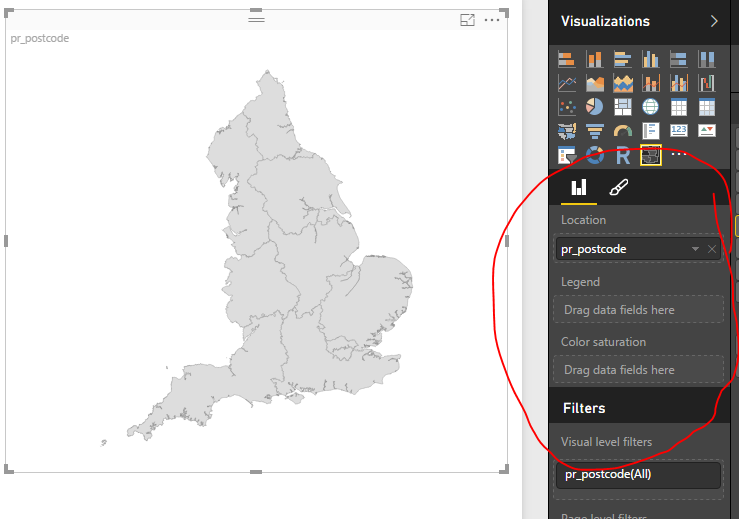This screenshot has height=519, width=739.
Task: Select Line and clustered column chart visual
Action: [679, 83]
